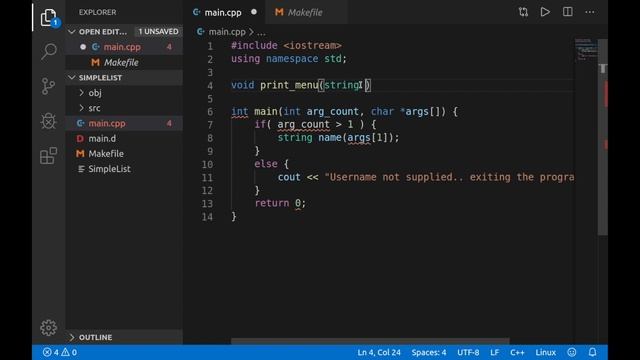Open the Debug view icon

pos(49,121)
